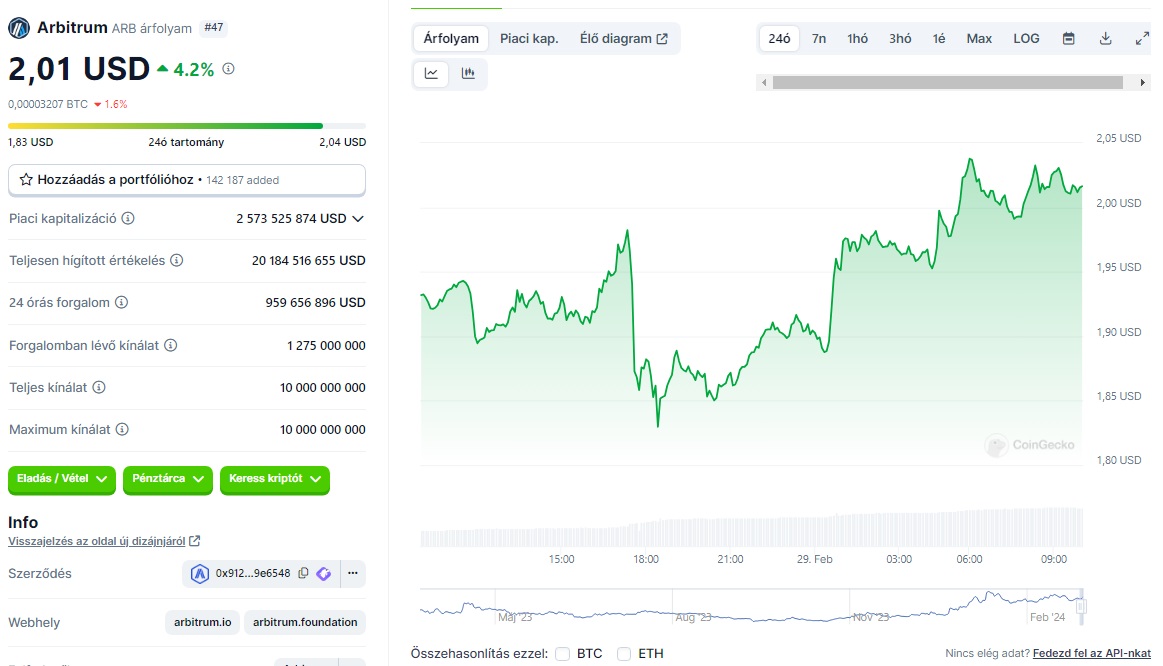Click the 2,01 USD price value
The width and height of the screenshot is (1163, 666).
[79, 69]
